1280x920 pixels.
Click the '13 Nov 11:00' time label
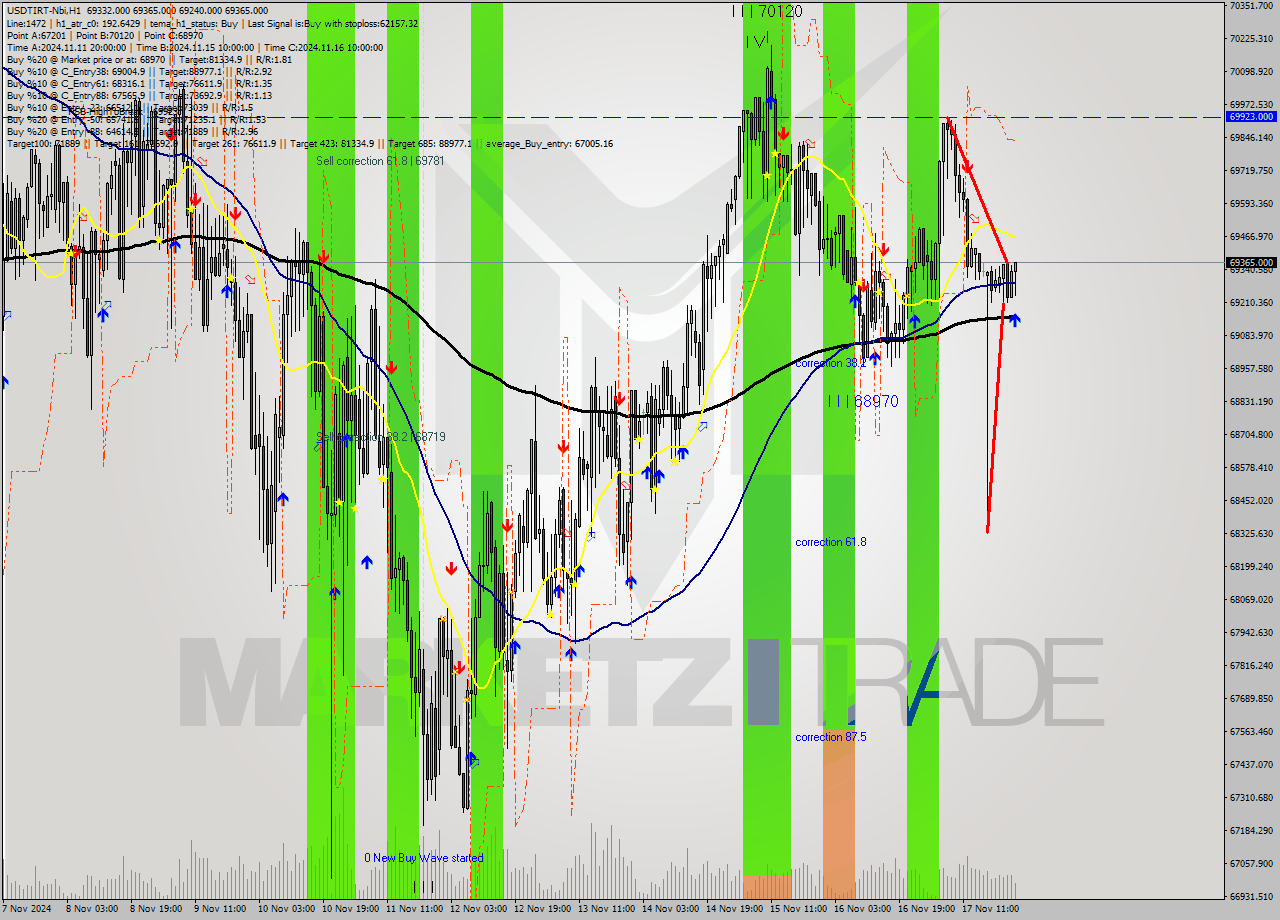pos(605,909)
